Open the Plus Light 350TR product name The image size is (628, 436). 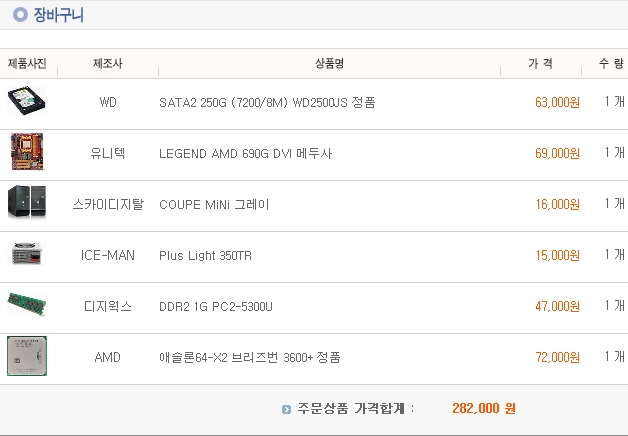tap(205, 255)
